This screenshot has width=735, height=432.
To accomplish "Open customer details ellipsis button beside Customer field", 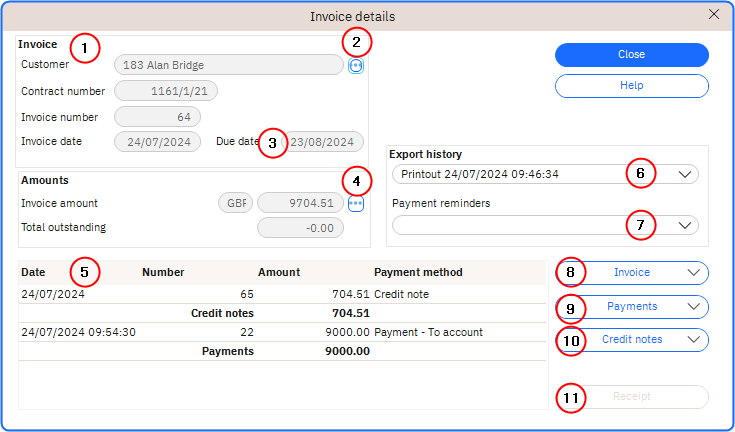I will point(356,65).
